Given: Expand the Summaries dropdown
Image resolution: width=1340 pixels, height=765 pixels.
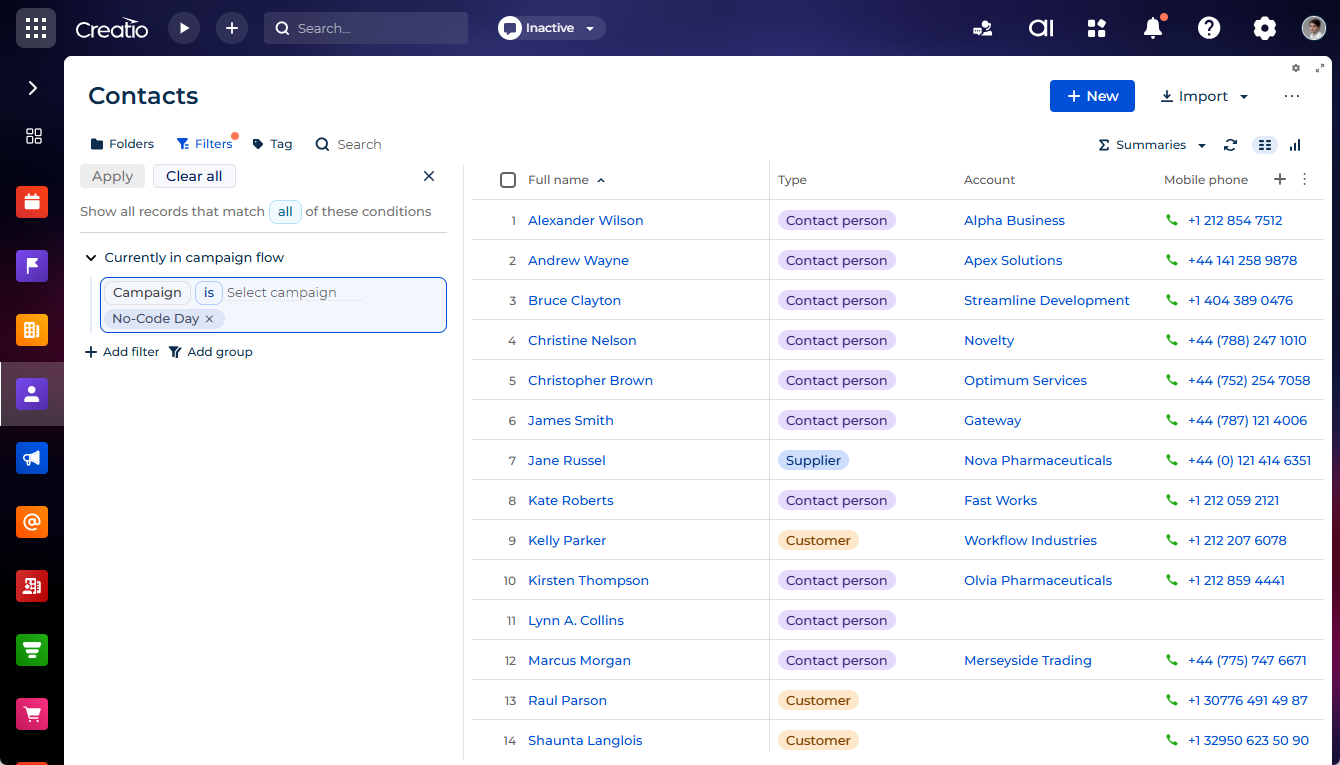Looking at the screenshot, I should [x=1152, y=145].
